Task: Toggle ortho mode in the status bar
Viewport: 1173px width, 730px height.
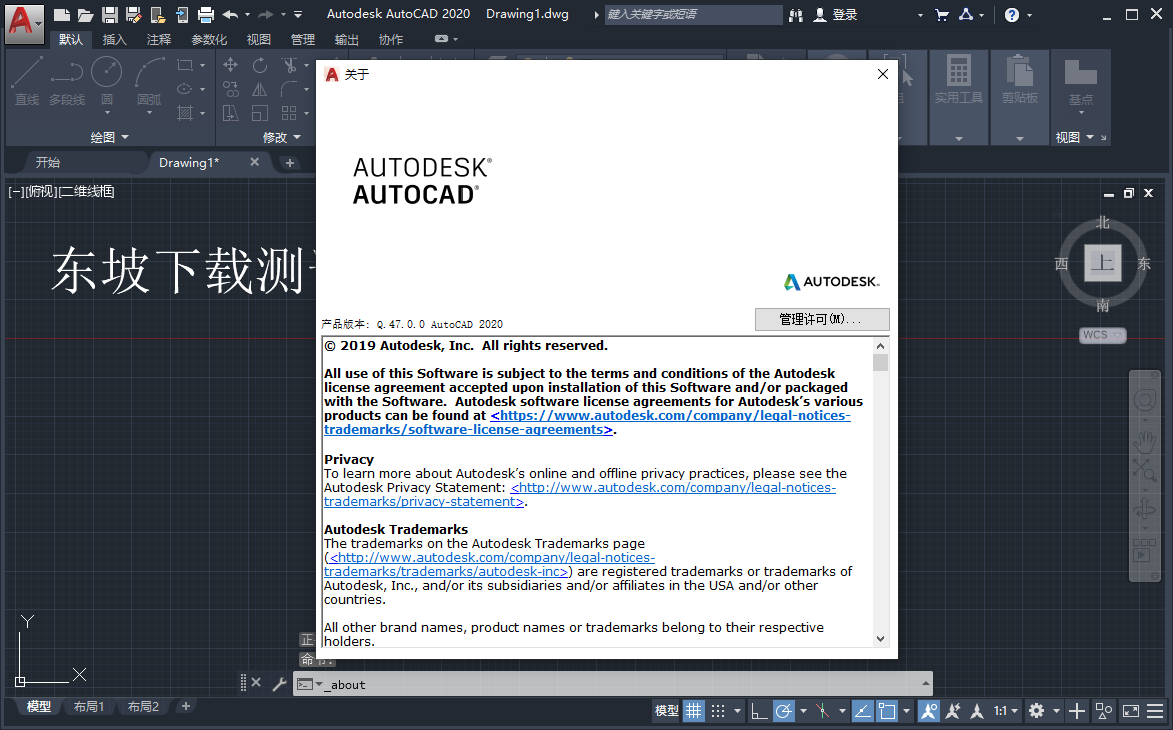Action: pos(758,710)
